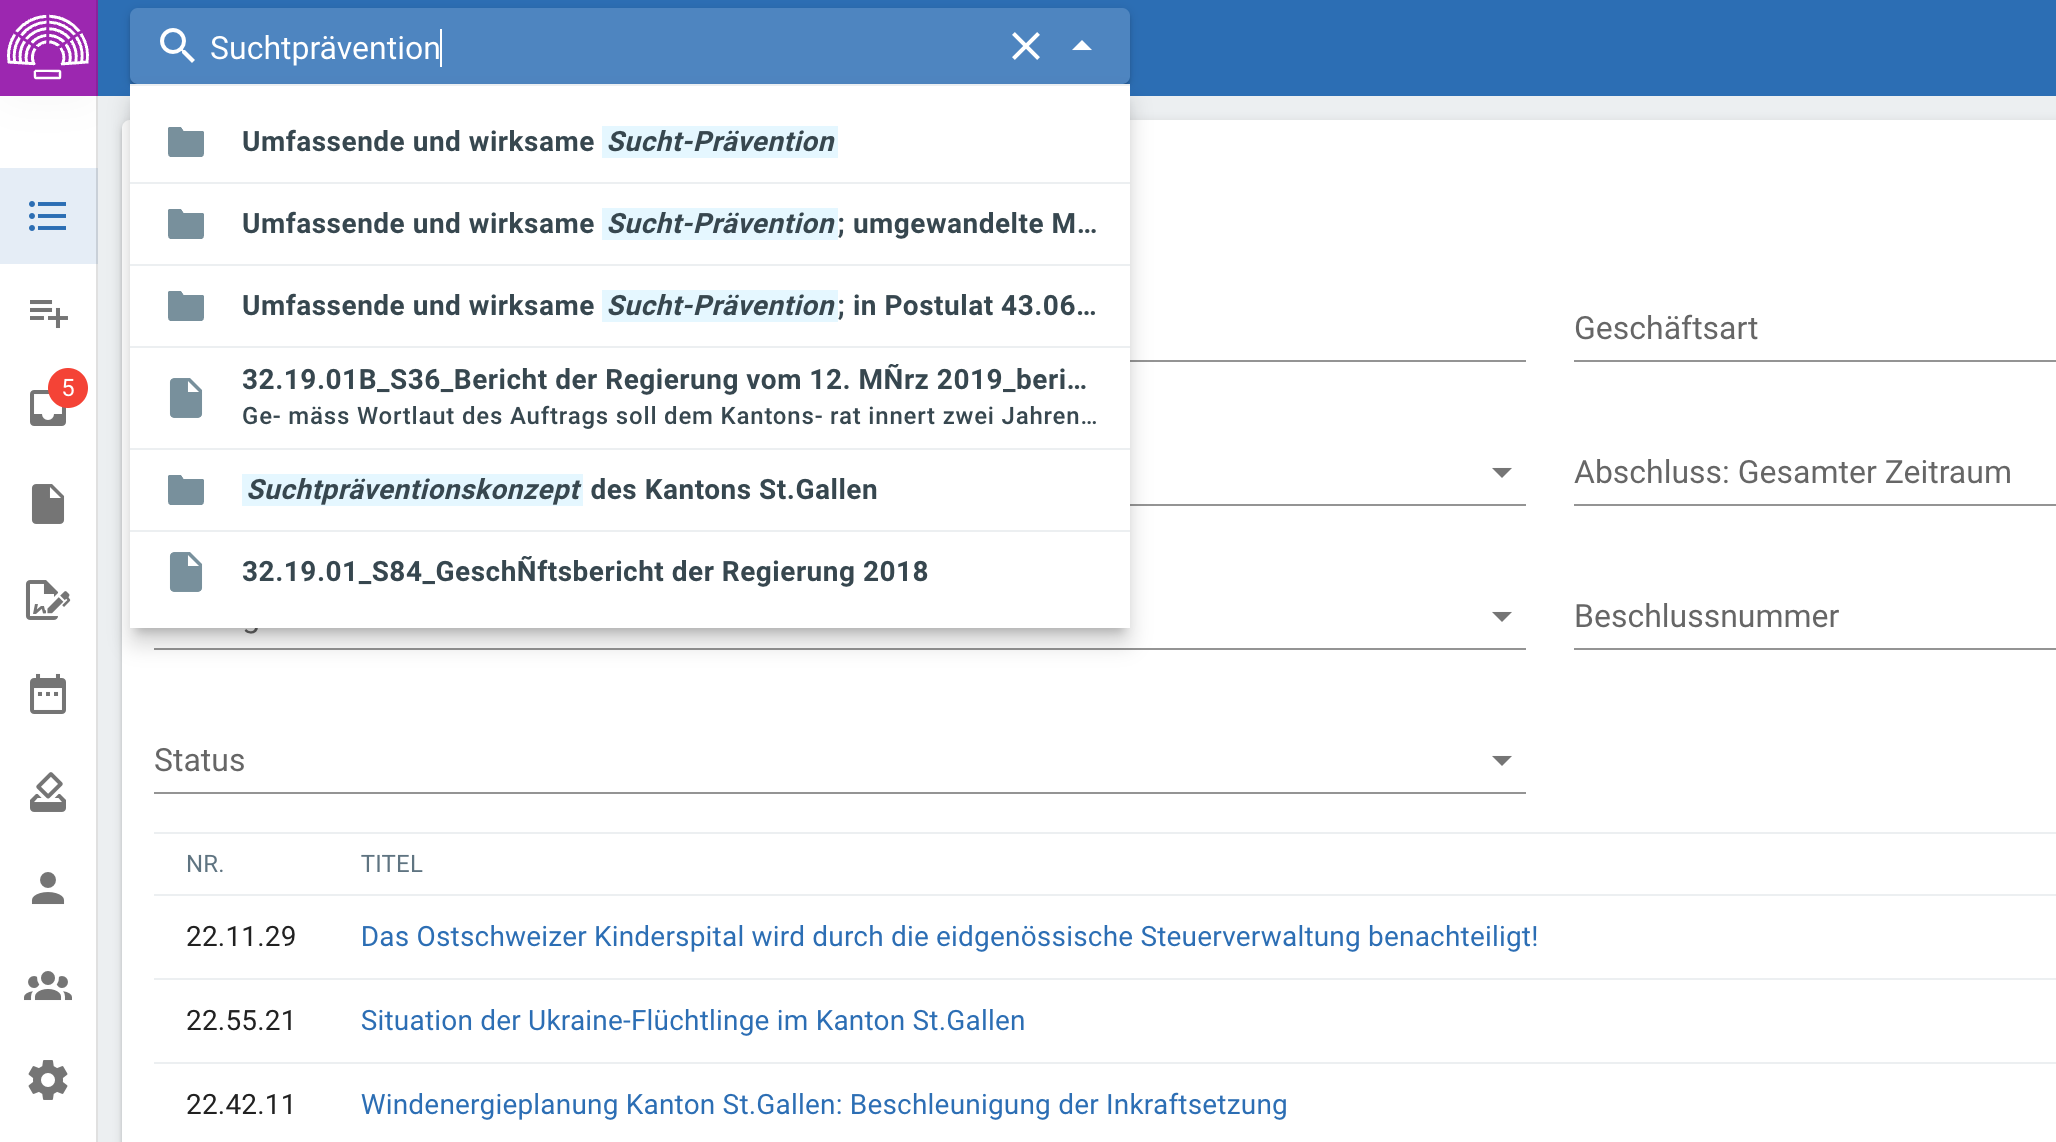The image size is (2056, 1142).
Task: Select the Suchtpräventionskonzept des Kantons St.Gallen suggestion
Action: pos(560,490)
